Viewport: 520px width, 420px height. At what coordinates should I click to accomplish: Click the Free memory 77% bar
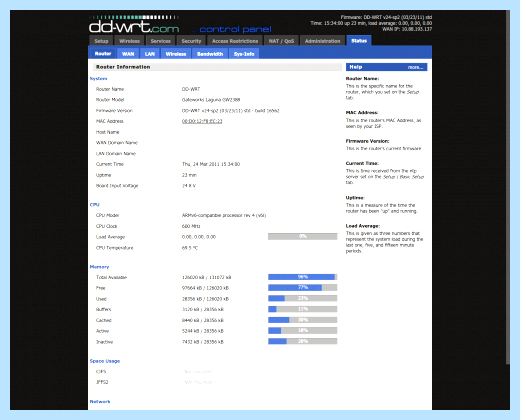302,287
